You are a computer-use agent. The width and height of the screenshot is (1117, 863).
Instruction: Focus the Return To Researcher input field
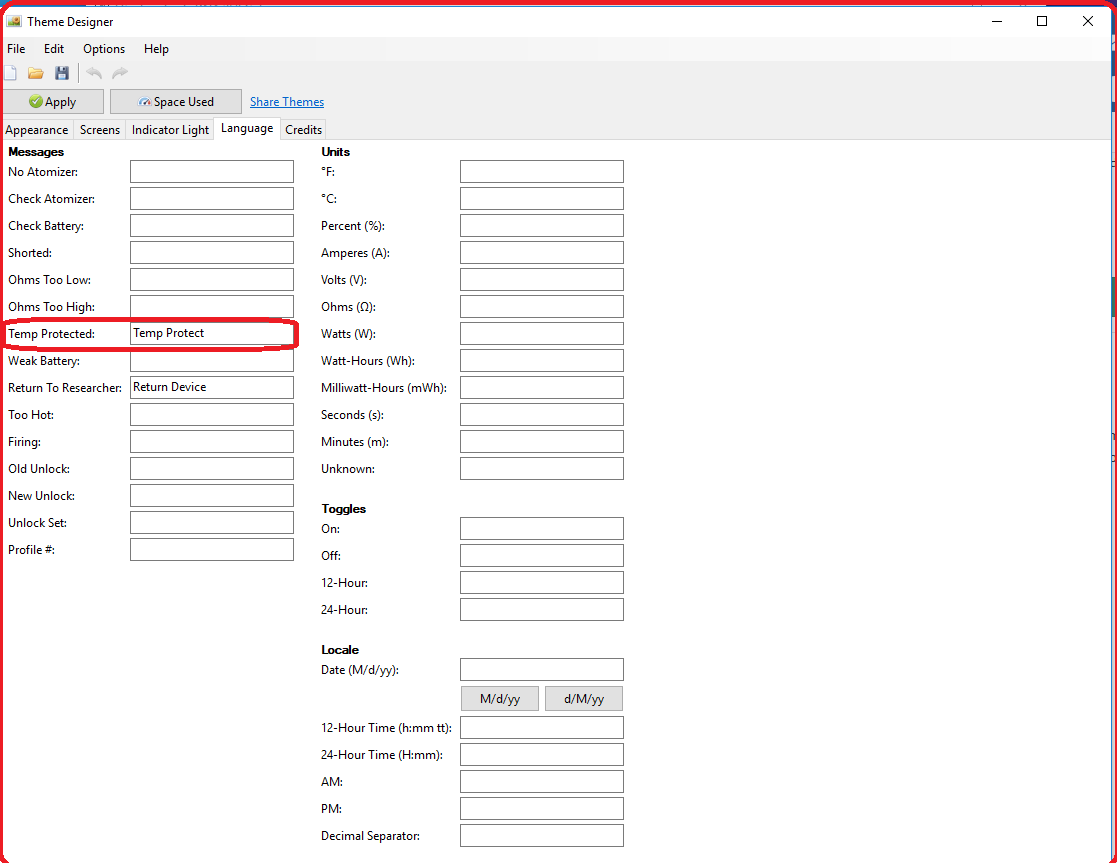pyautogui.click(x=211, y=388)
